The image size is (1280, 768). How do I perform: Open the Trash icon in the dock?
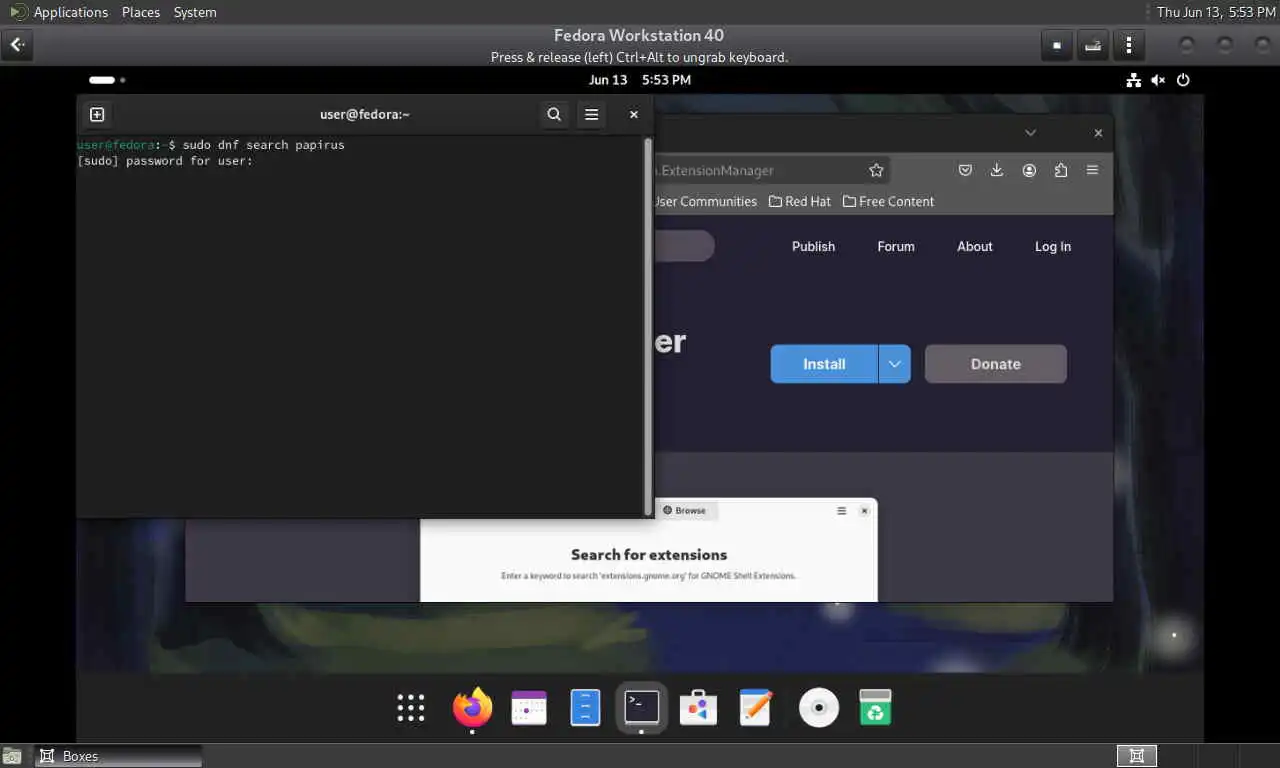pos(875,708)
